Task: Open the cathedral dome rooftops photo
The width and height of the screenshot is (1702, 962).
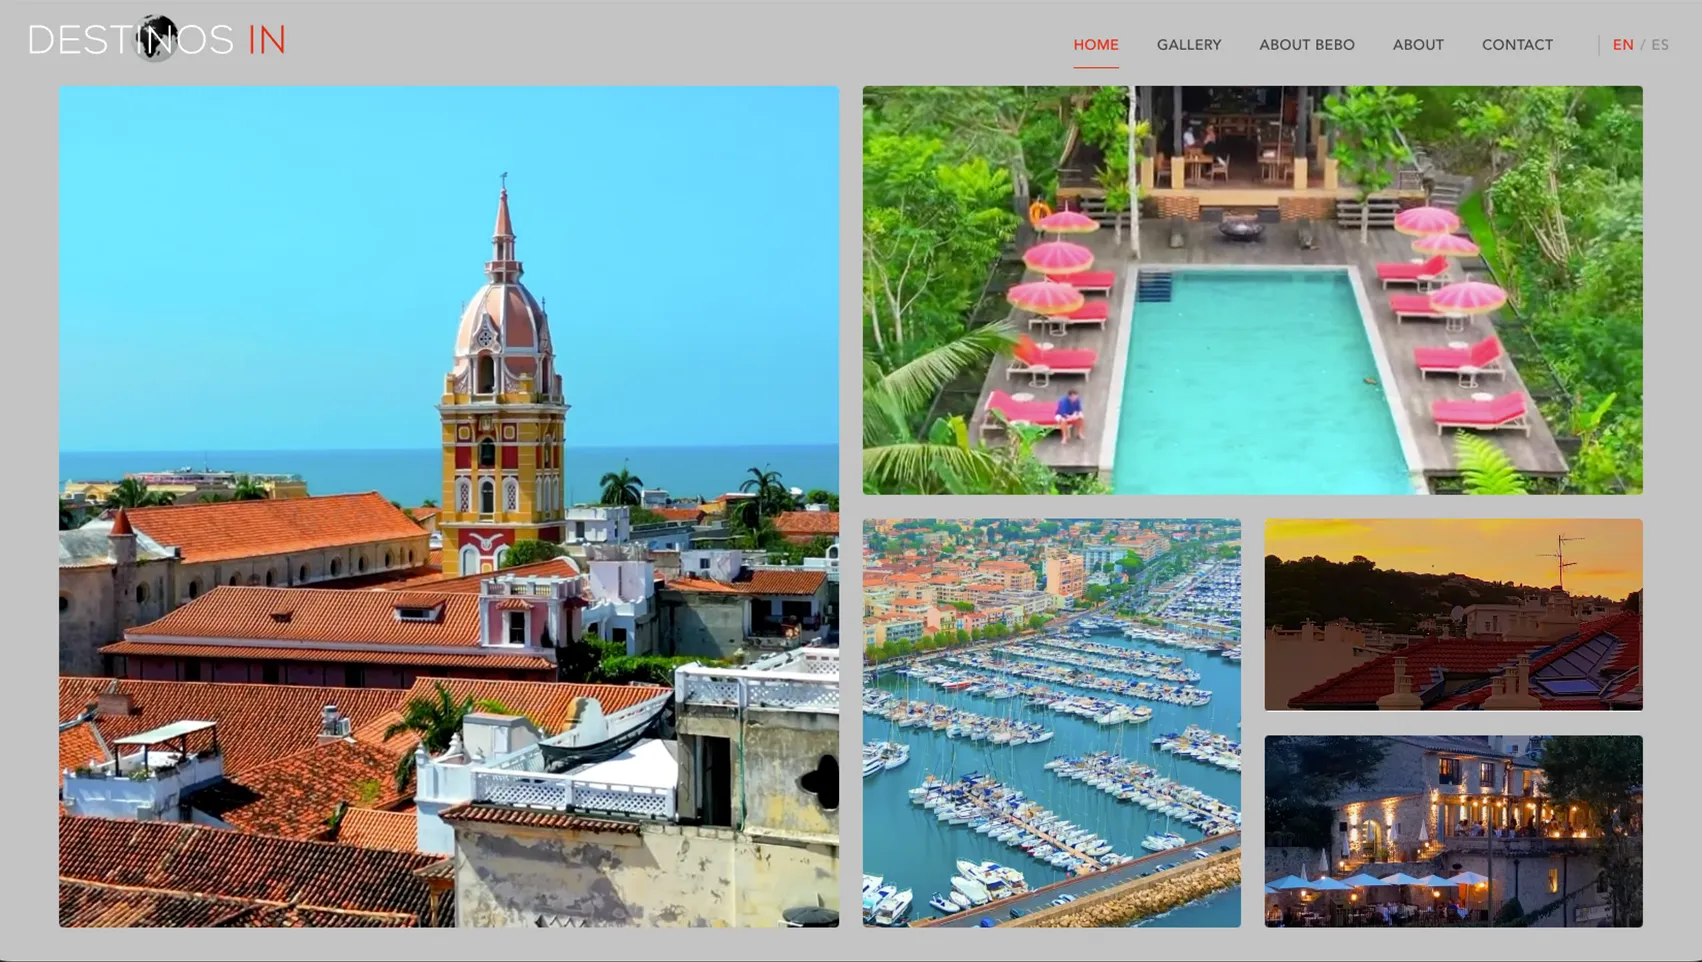Action: coord(449,506)
